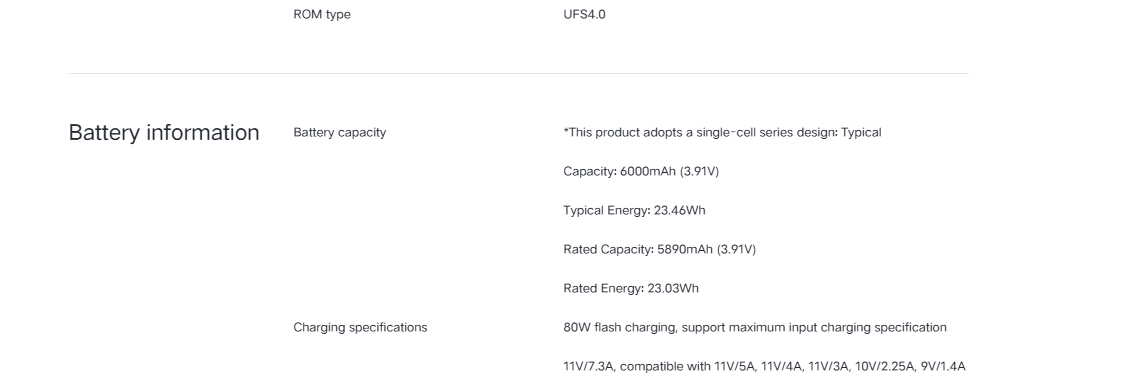The image size is (1131, 379).
Task: Select the ROM type label
Action: (x=322, y=14)
